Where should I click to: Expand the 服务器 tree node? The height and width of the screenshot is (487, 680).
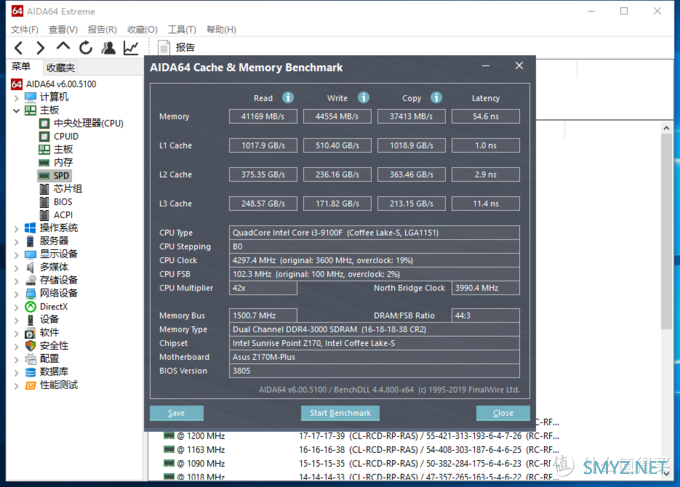(16, 242)
